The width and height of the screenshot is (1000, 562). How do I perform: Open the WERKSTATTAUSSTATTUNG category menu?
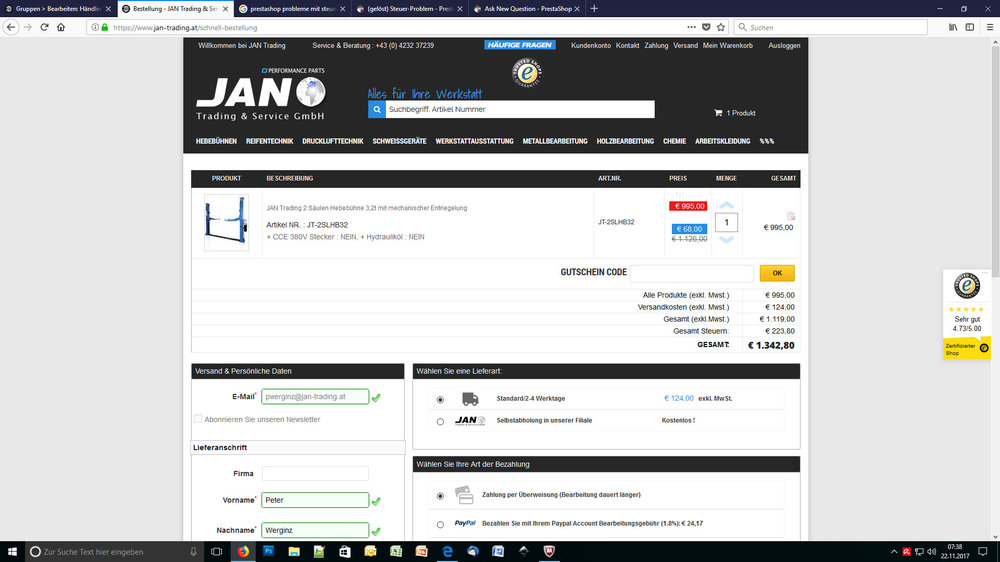coord(474,141)
